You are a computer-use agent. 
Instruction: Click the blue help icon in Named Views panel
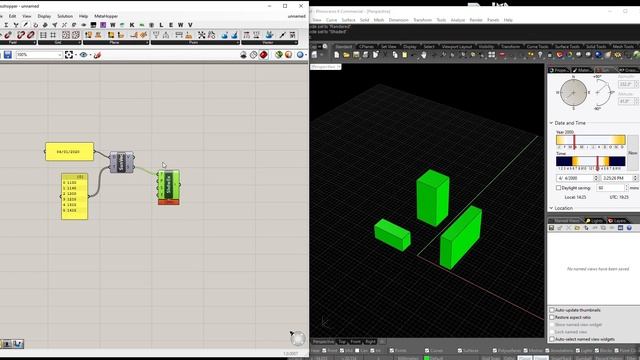629,228
